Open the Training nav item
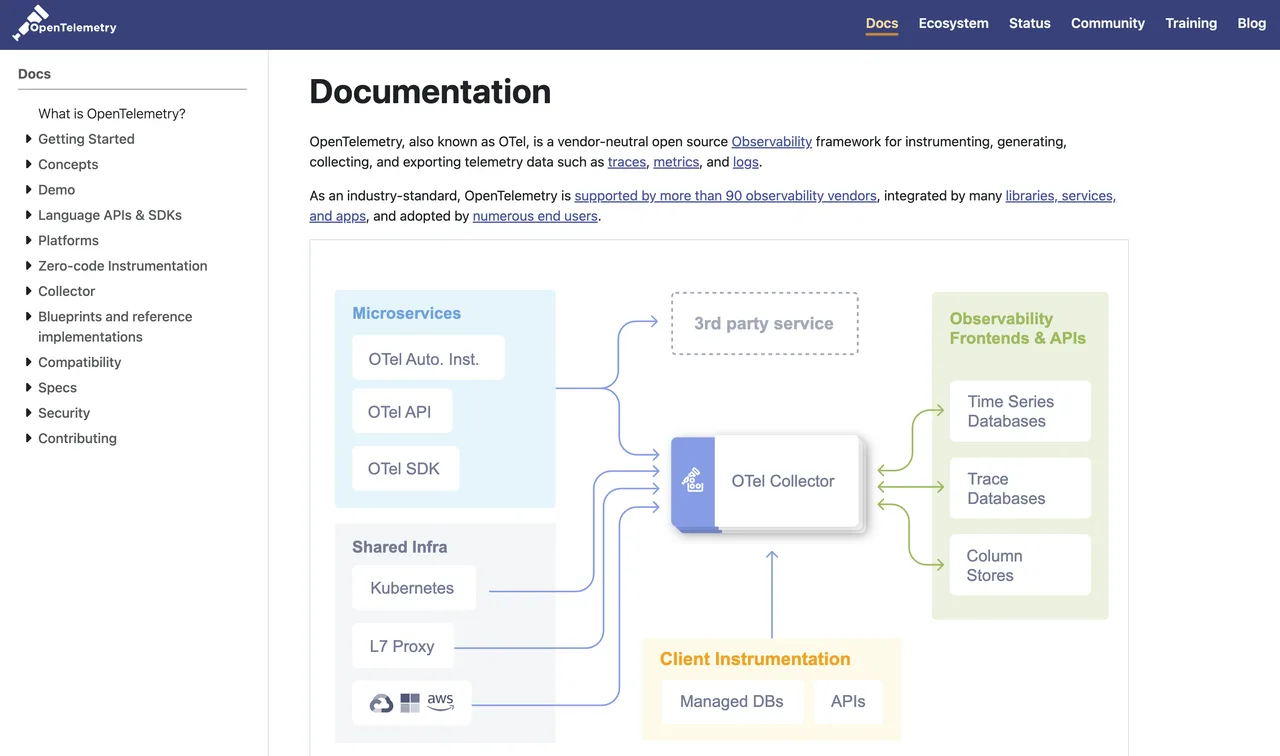Image resolution: width=1280 pixels, height=756 pixels. (x=1191, y=23)
